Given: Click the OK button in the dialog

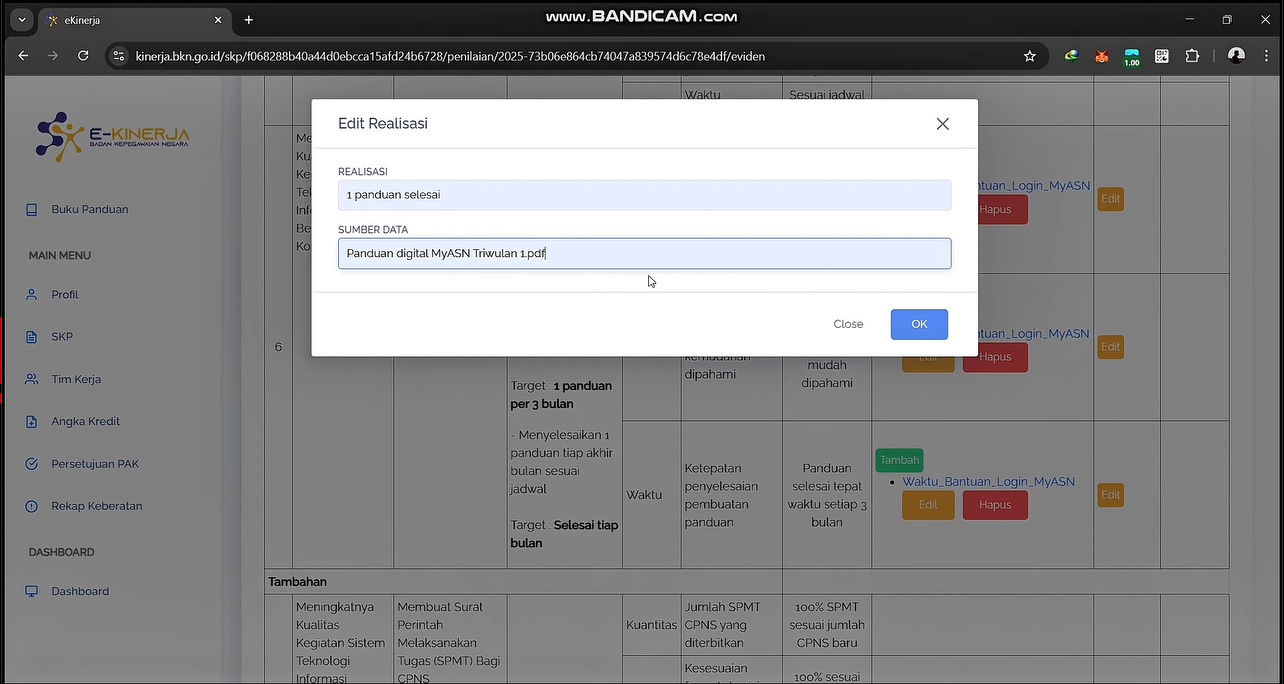Looking at the screenshot, I should click(x=919, y=324).
